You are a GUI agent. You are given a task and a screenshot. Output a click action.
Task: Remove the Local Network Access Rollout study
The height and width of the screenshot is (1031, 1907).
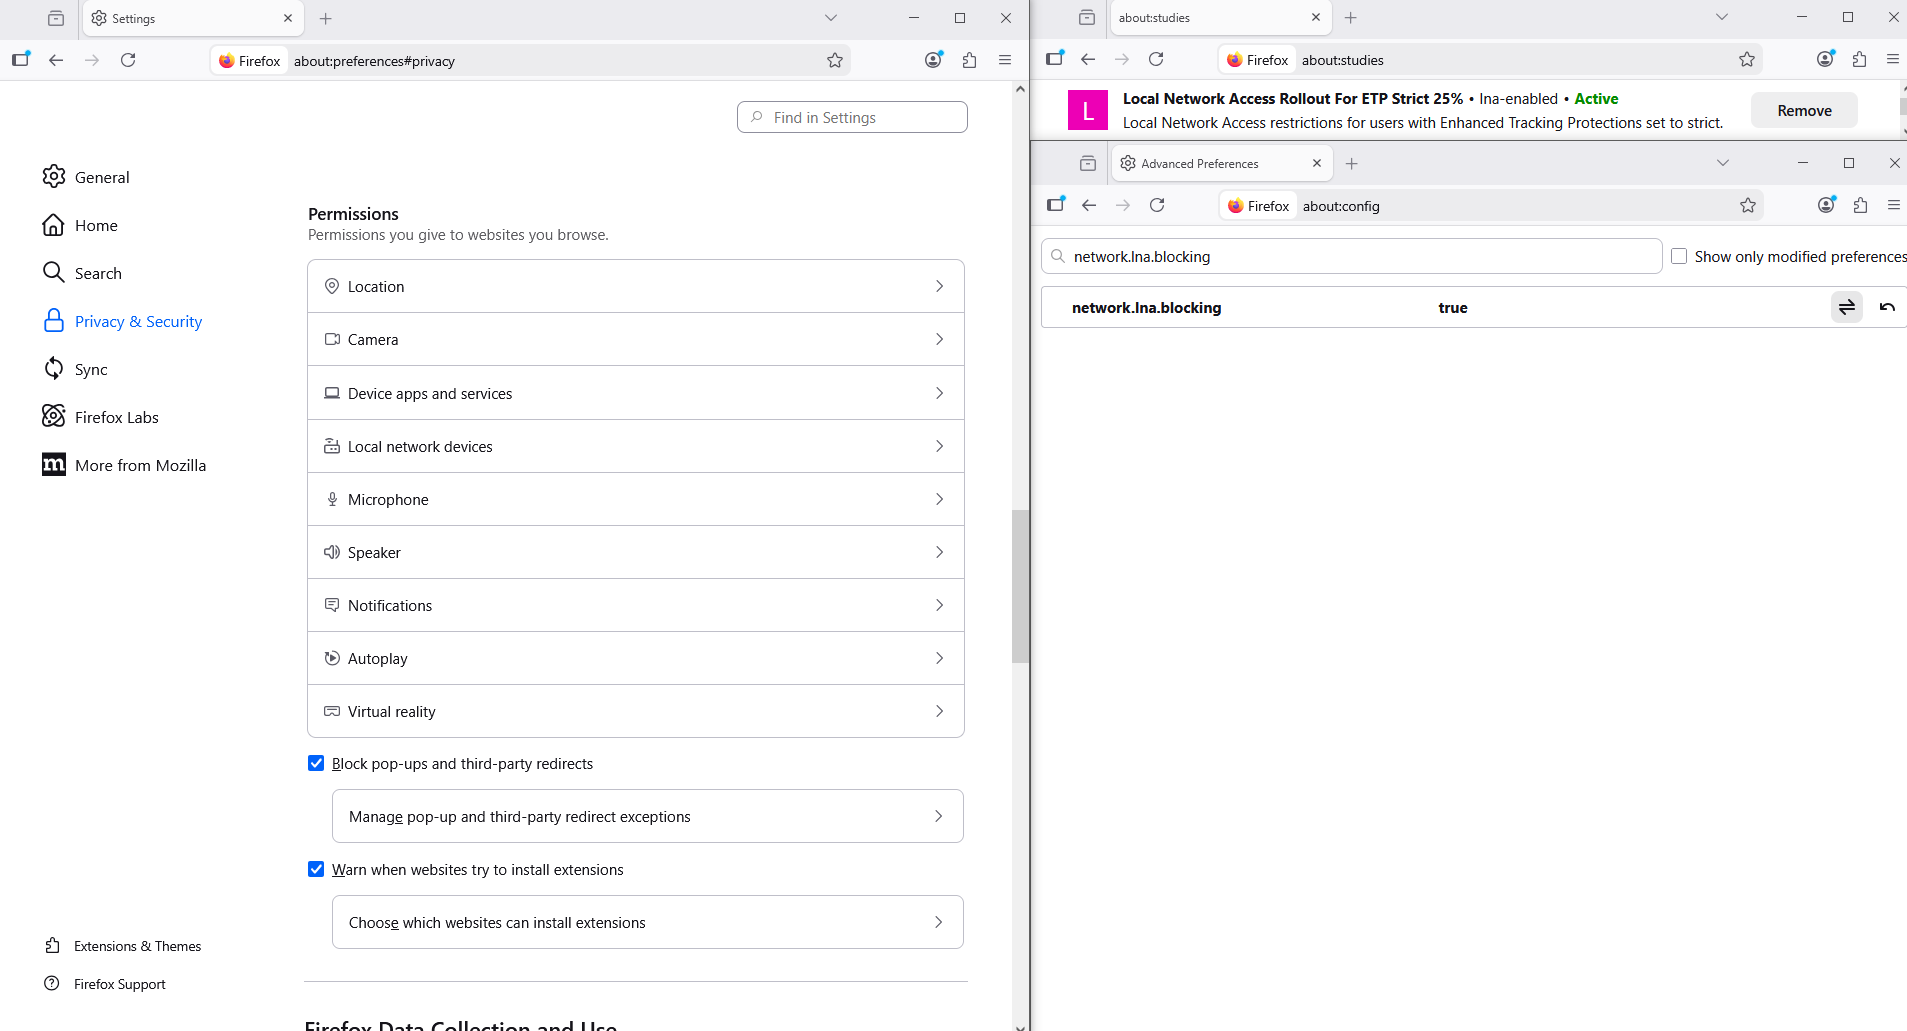[1803, 111]
